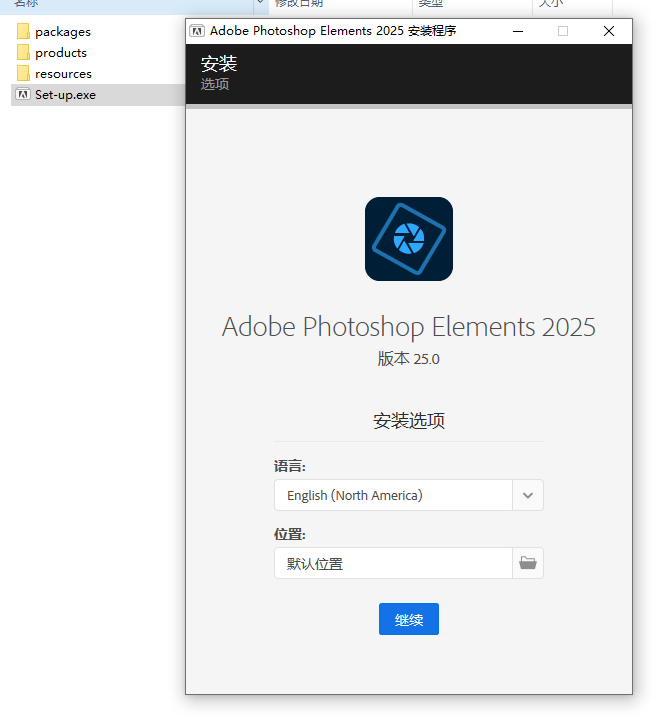
Task: Select the English (North America) language box
Action: pyautogui.click(x=394, y=495)
